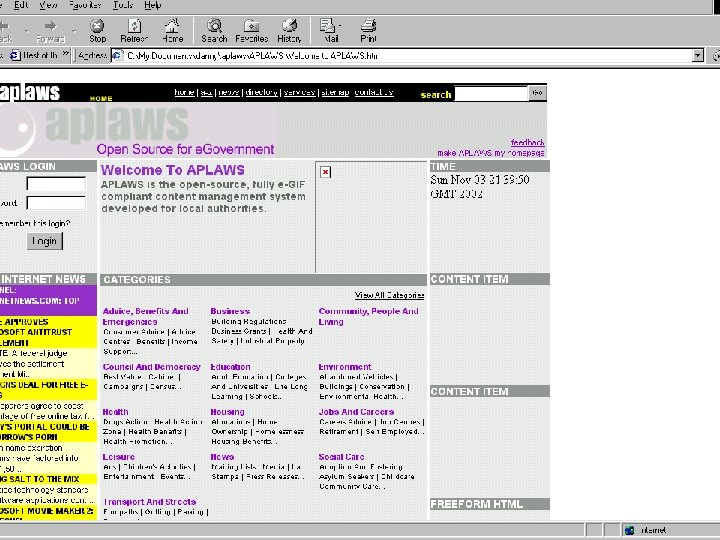Click the Open Source for eGovernment tagline
The height and width of the screenshot is (540, 720).
tap(185, 149)
